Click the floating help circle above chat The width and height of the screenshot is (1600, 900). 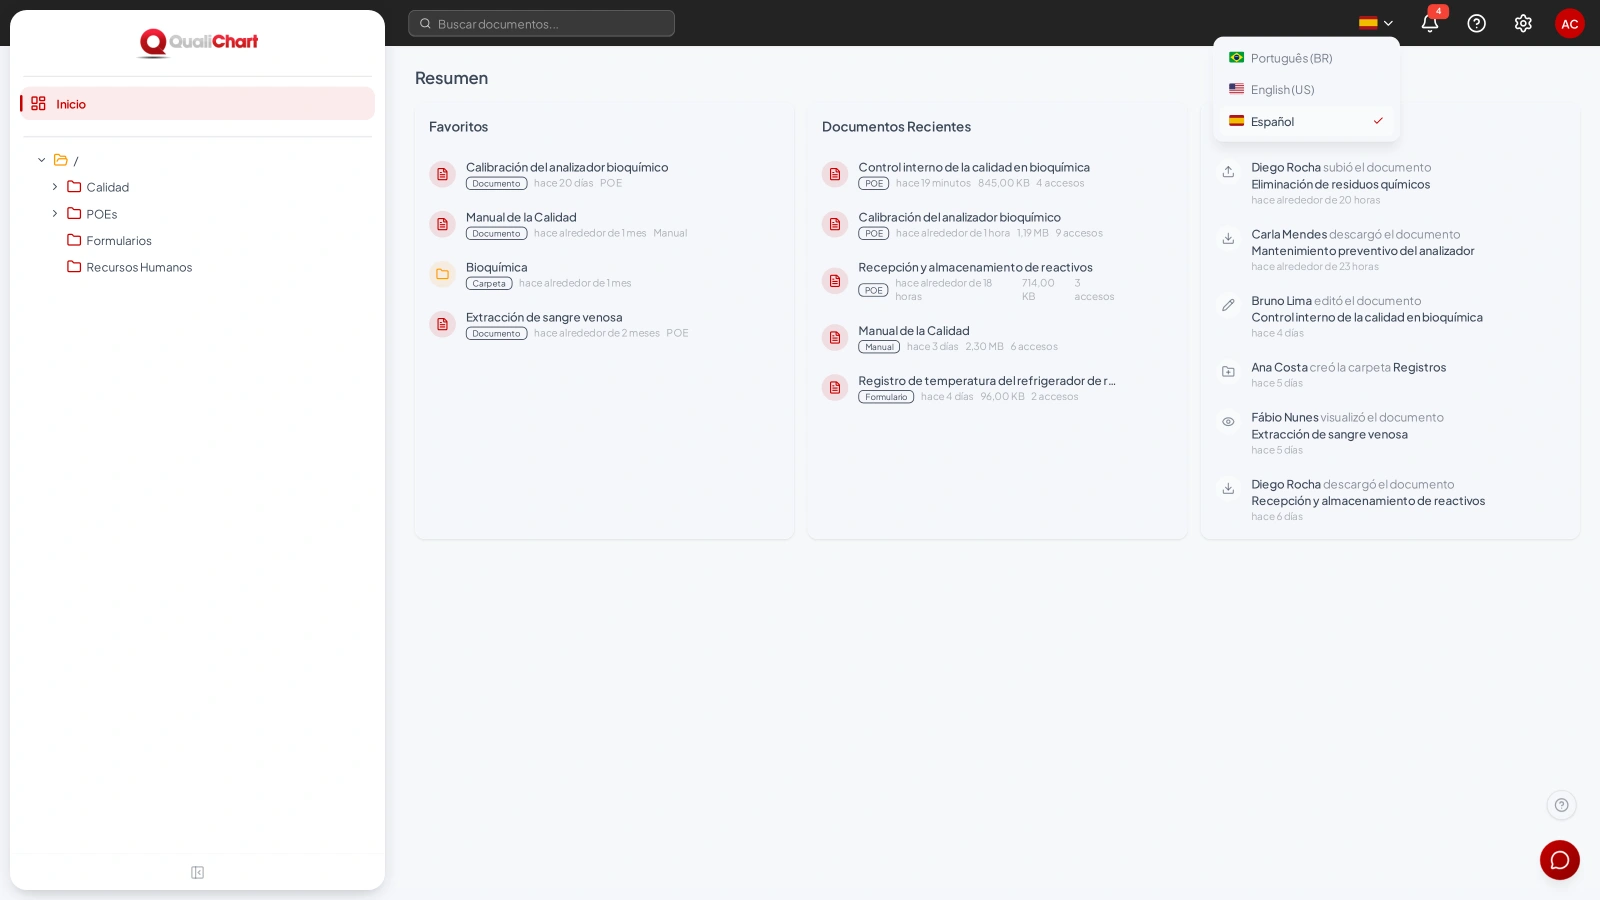(x=1561, y=805)
